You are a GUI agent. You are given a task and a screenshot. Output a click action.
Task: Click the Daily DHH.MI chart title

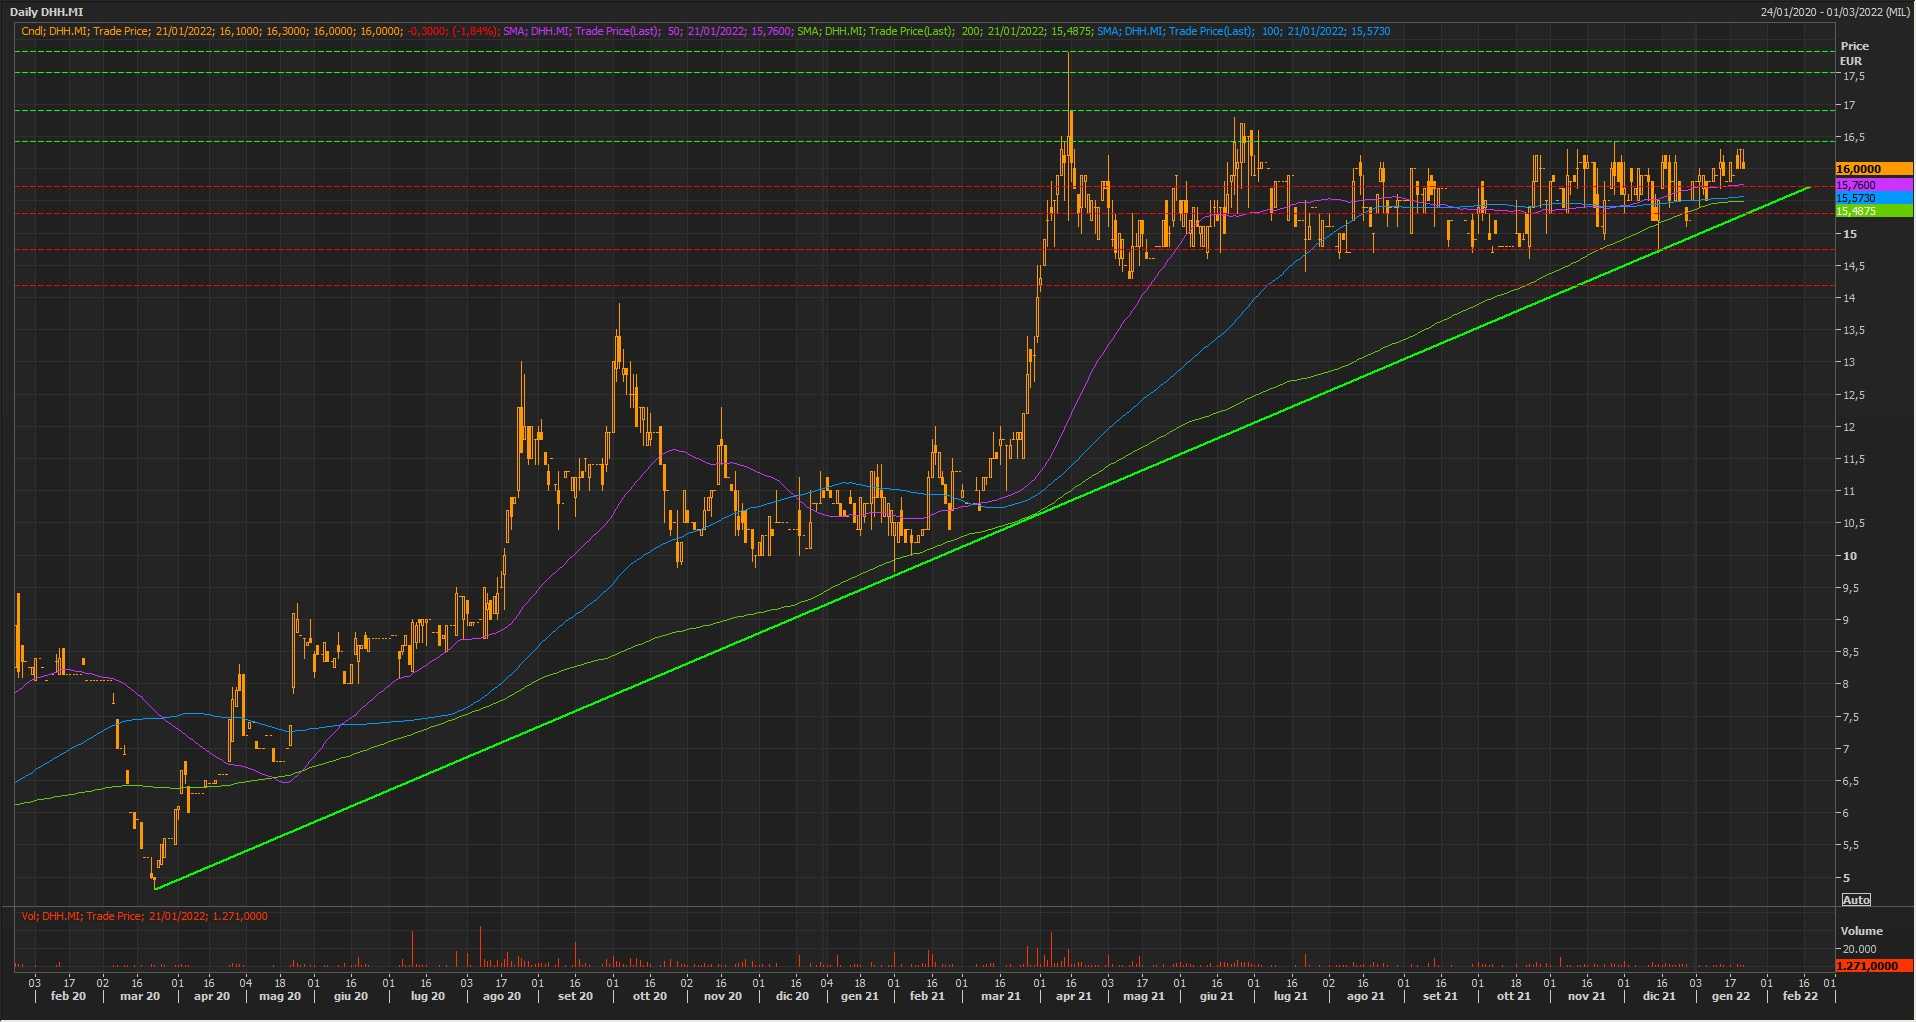(x=47, y=12)
